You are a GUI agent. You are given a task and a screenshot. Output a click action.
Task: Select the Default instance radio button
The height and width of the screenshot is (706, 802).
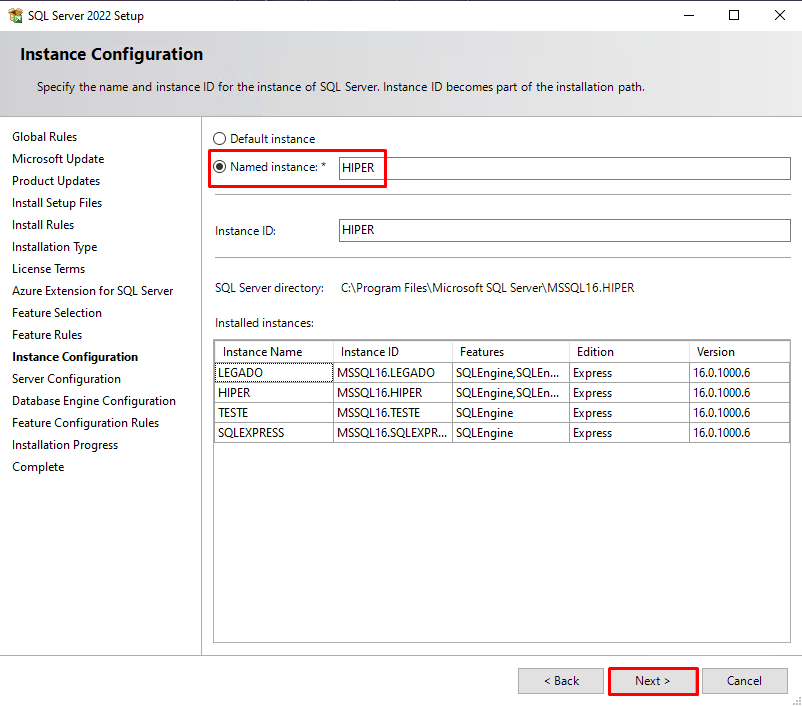pos(219,138)
